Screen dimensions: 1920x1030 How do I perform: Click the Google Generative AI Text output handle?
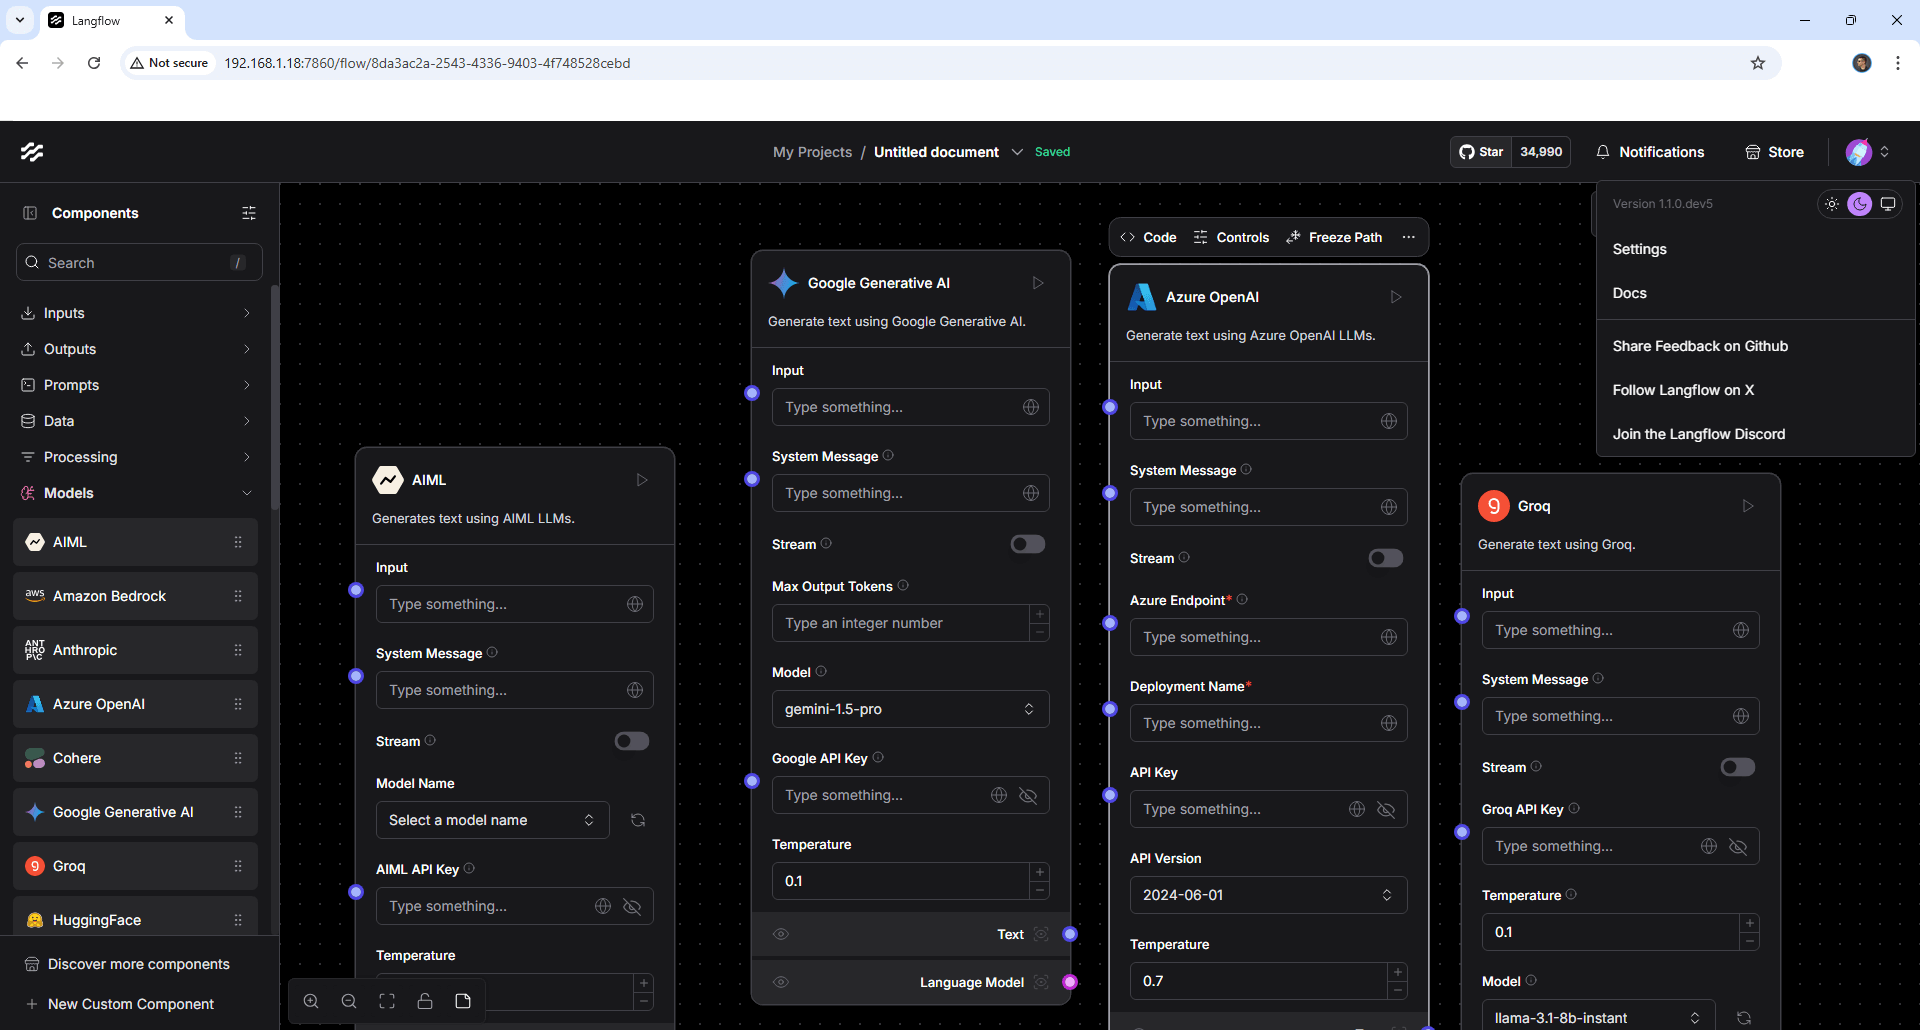[x=1070, y=934]
